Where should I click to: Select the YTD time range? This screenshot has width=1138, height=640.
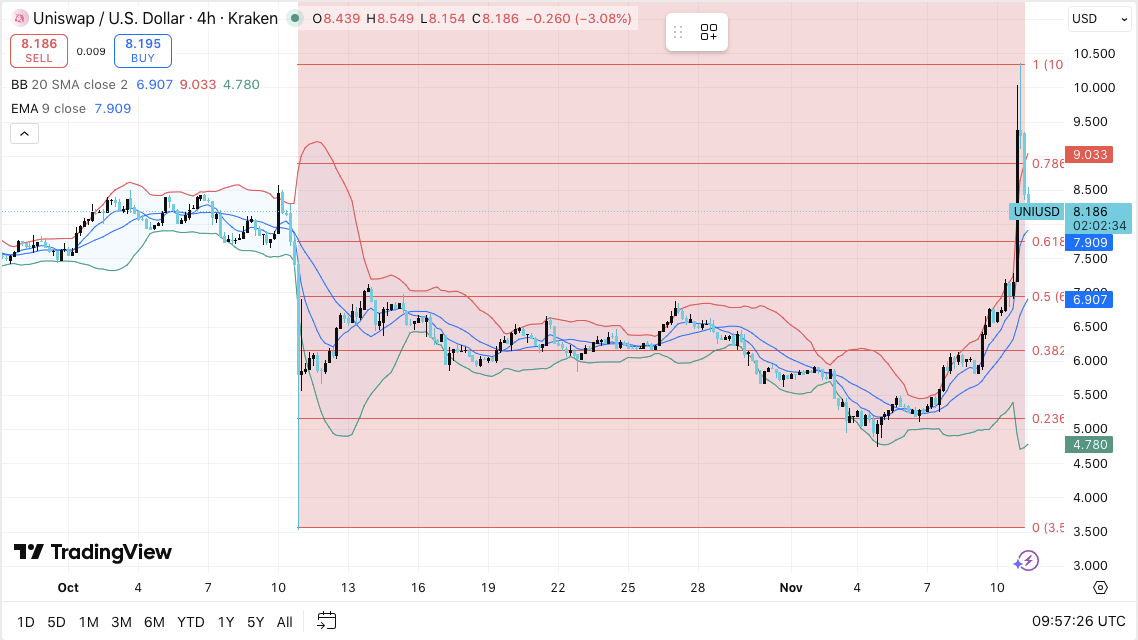click(192, 622)
